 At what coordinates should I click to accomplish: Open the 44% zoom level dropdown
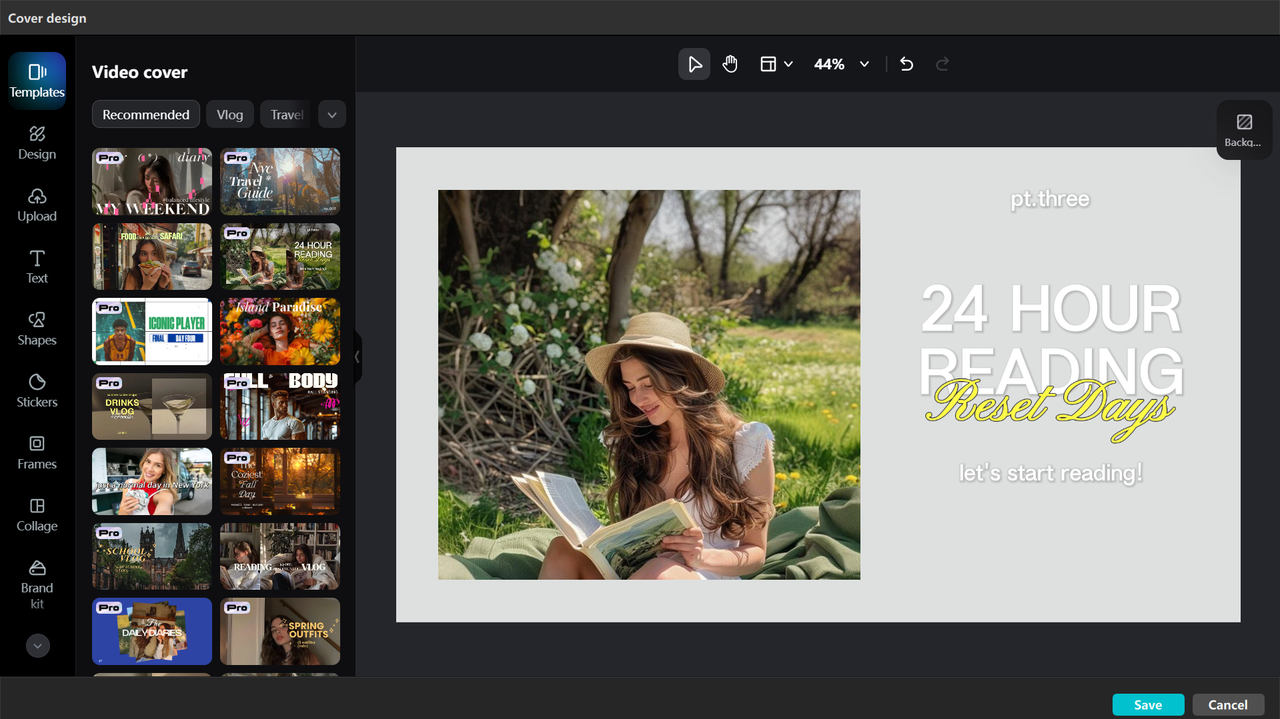tap(841, 64)
